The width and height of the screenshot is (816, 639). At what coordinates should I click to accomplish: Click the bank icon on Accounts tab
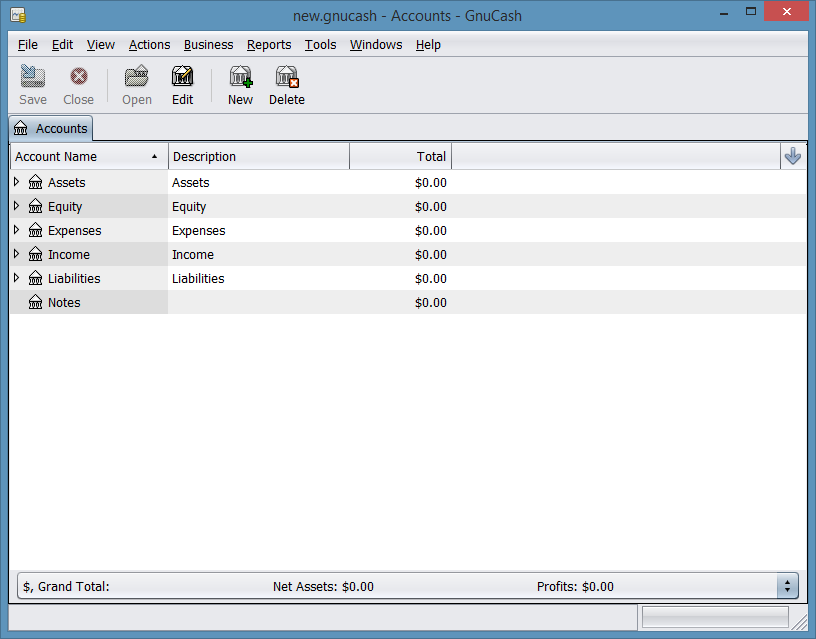[21, 128]
